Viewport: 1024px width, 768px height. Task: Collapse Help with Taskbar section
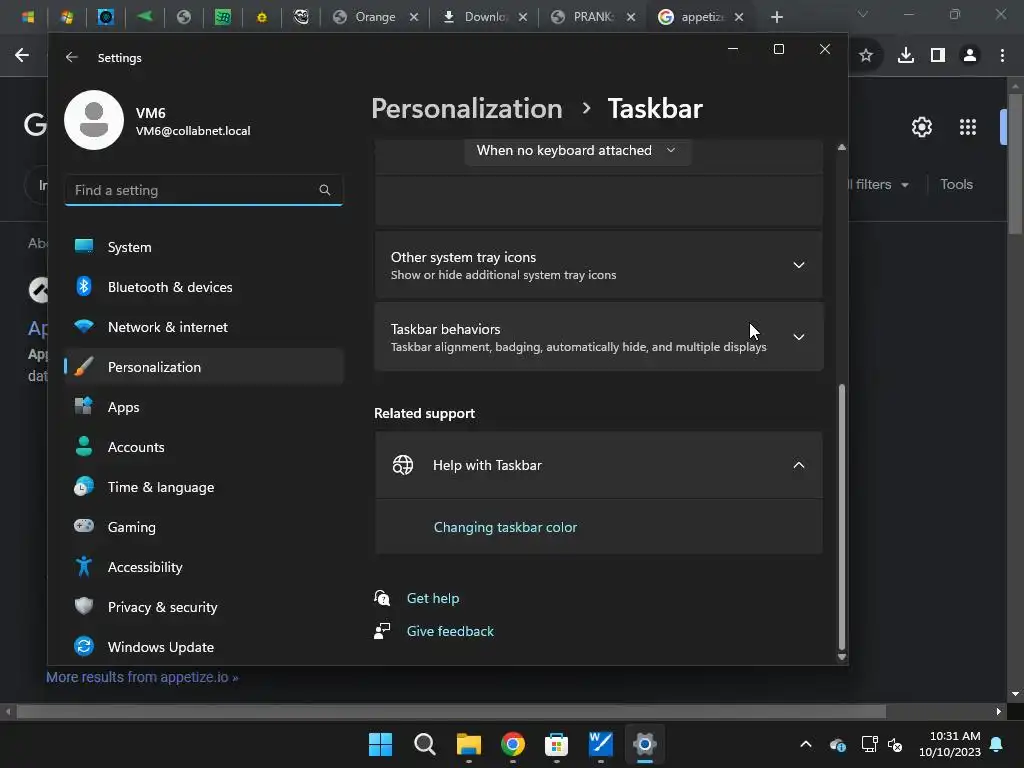click(599, 465)
